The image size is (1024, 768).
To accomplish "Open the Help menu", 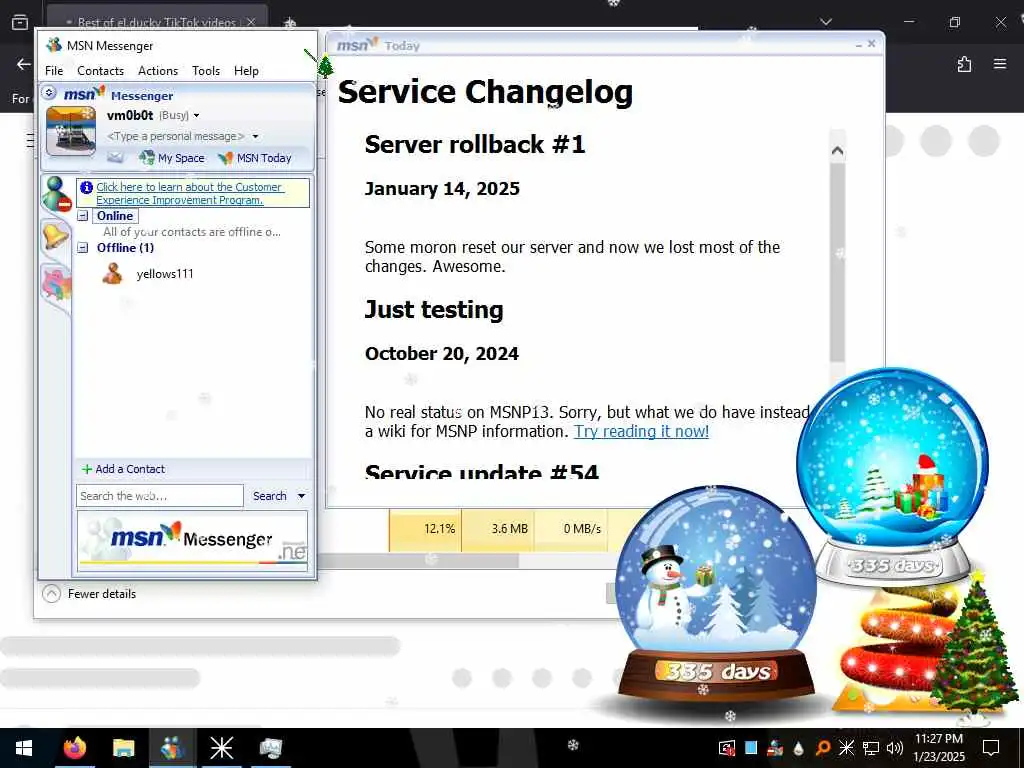I will pos(246,71).
